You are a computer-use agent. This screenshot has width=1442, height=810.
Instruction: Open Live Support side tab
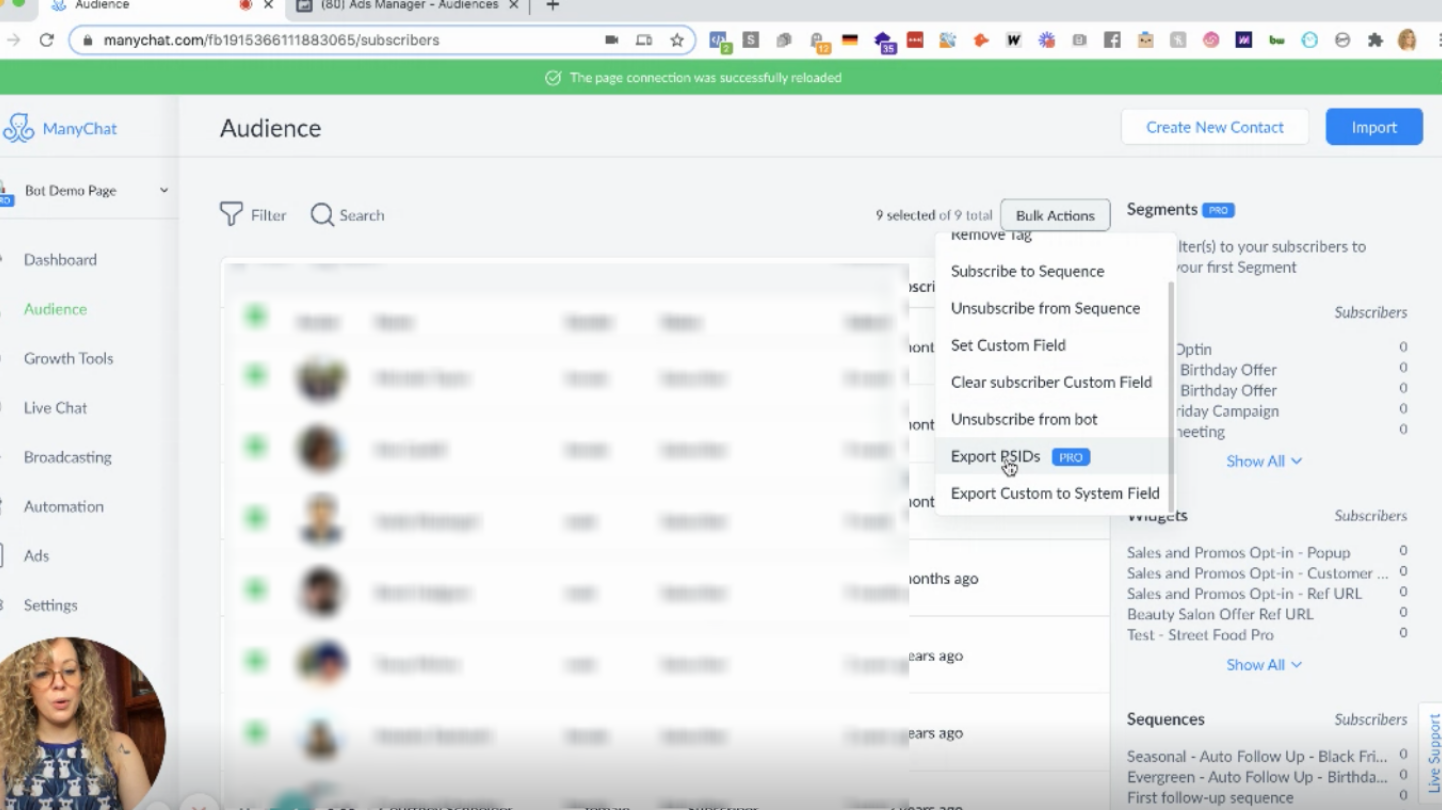pyautogui.click(x=1431, y=752)
